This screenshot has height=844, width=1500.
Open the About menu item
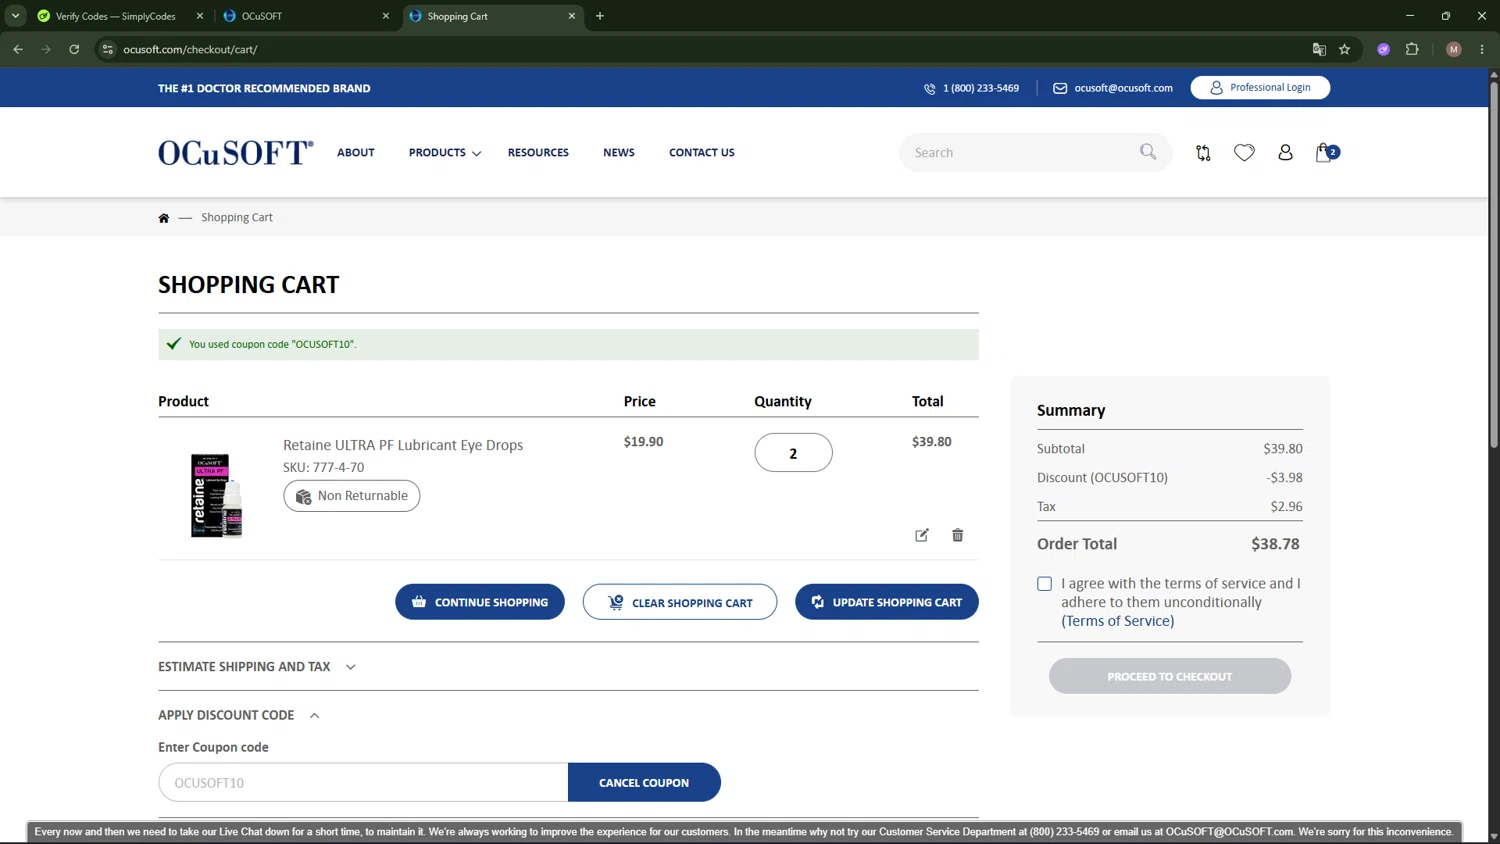356,153
